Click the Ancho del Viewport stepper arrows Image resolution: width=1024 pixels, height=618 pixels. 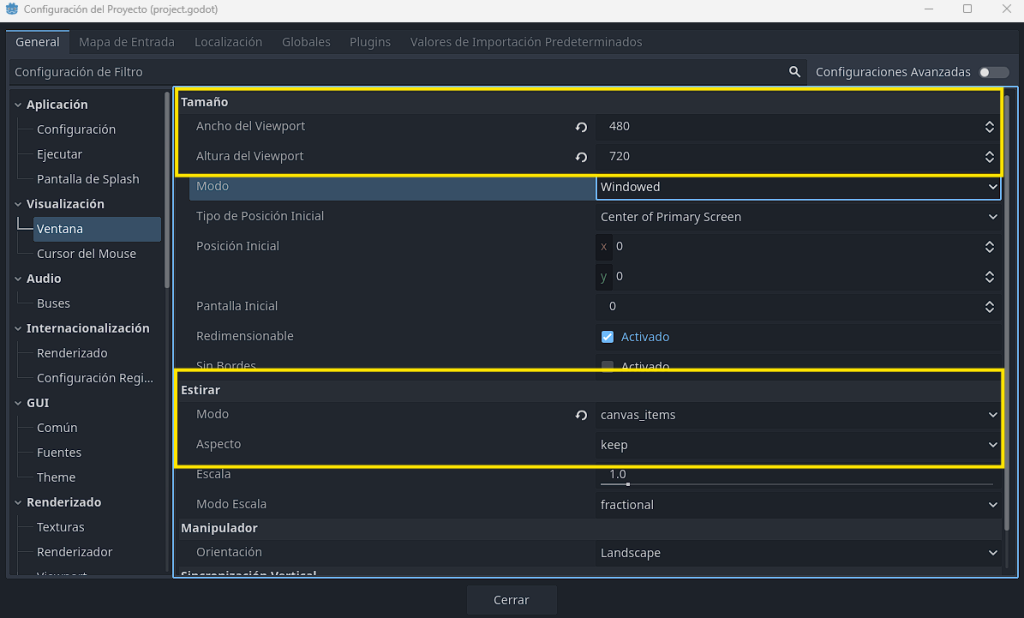pos(989,127)
